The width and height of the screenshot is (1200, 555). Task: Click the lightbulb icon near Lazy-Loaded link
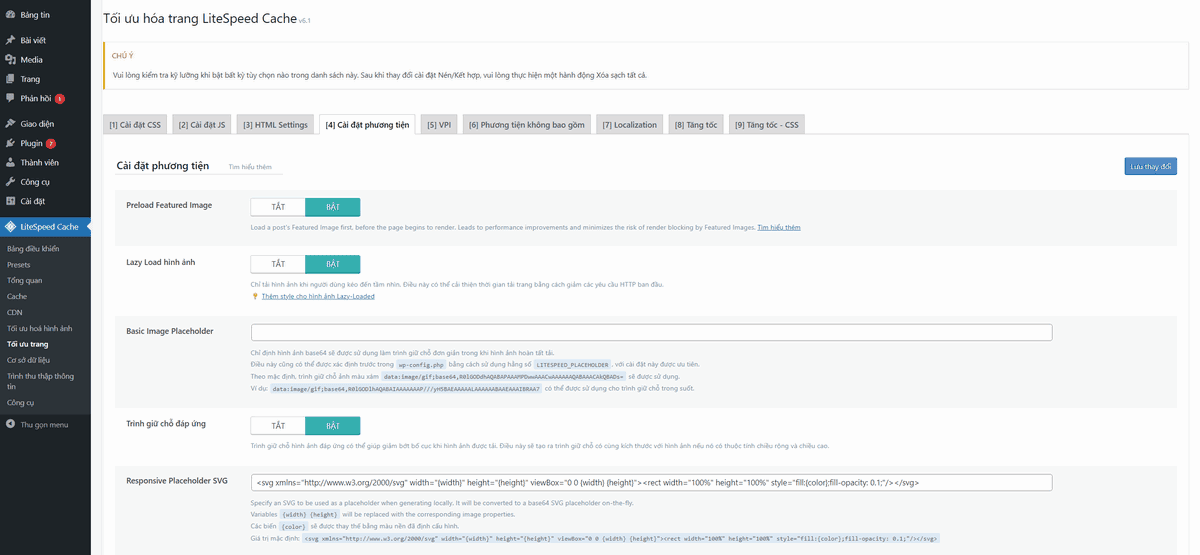click(255, 296)
